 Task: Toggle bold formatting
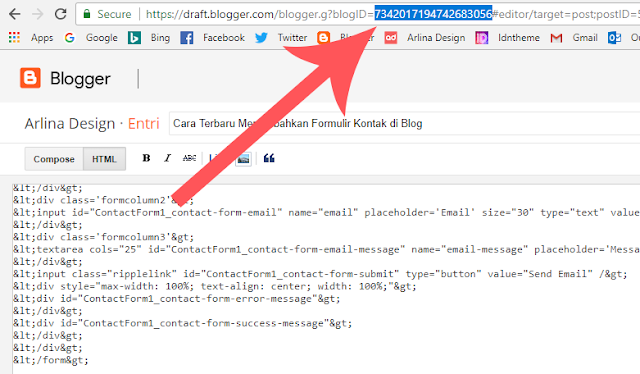click(x=146, y=158)
